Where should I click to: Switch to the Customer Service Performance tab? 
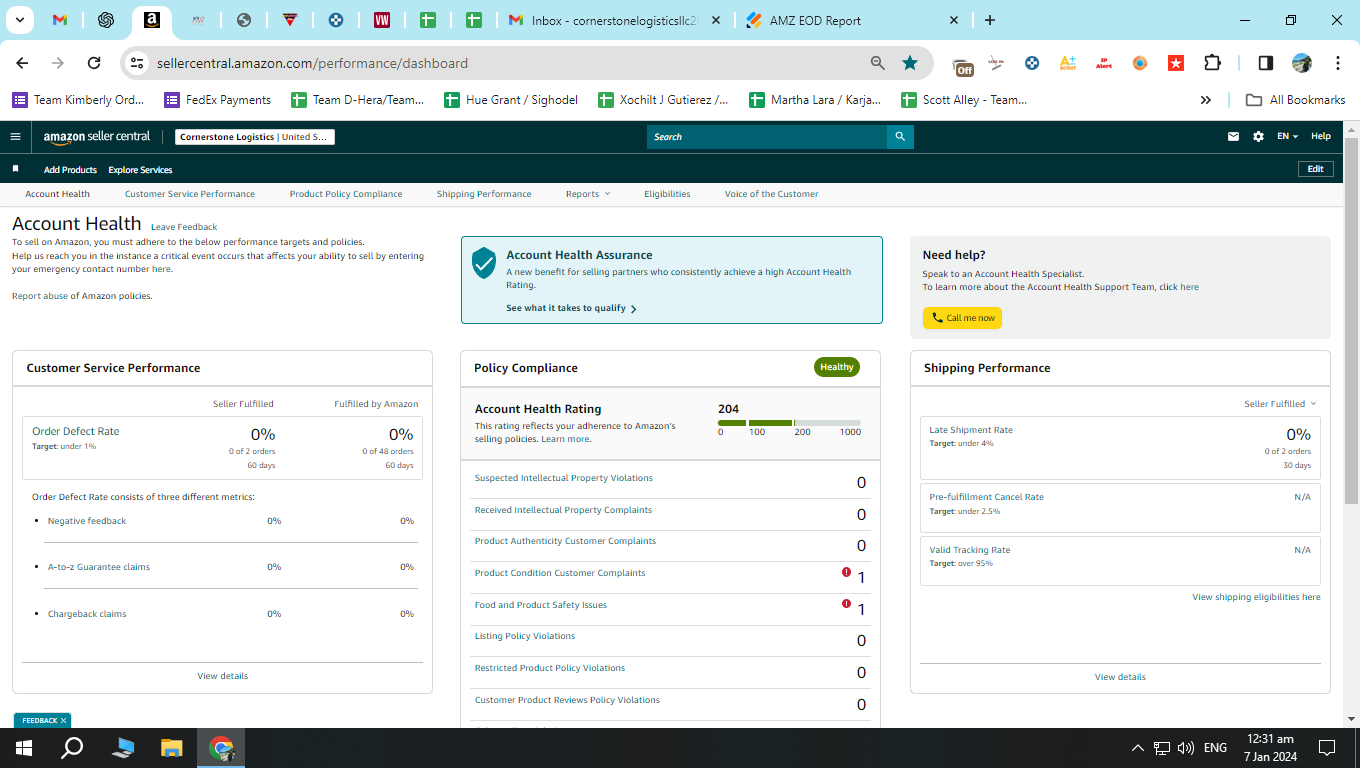pyautogui.click(x=190, y=194)
